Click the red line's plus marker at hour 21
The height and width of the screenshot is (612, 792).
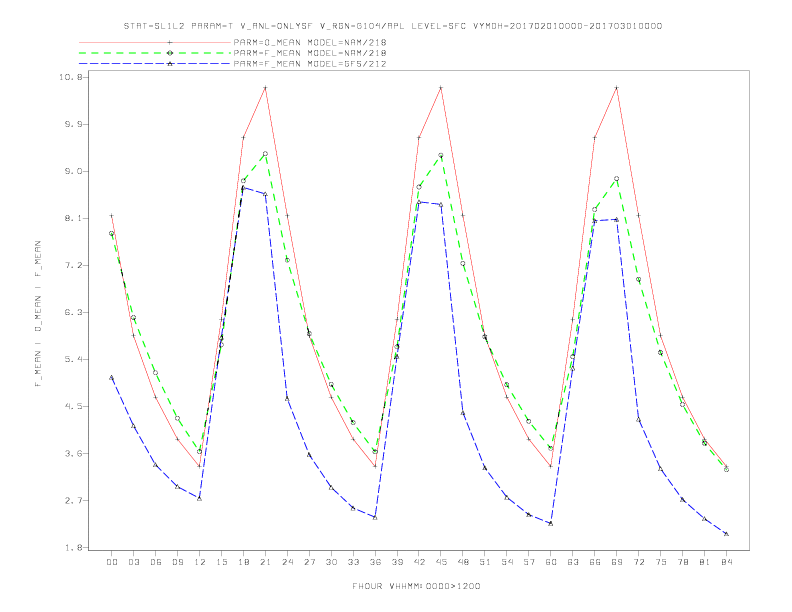click(265, 88)
